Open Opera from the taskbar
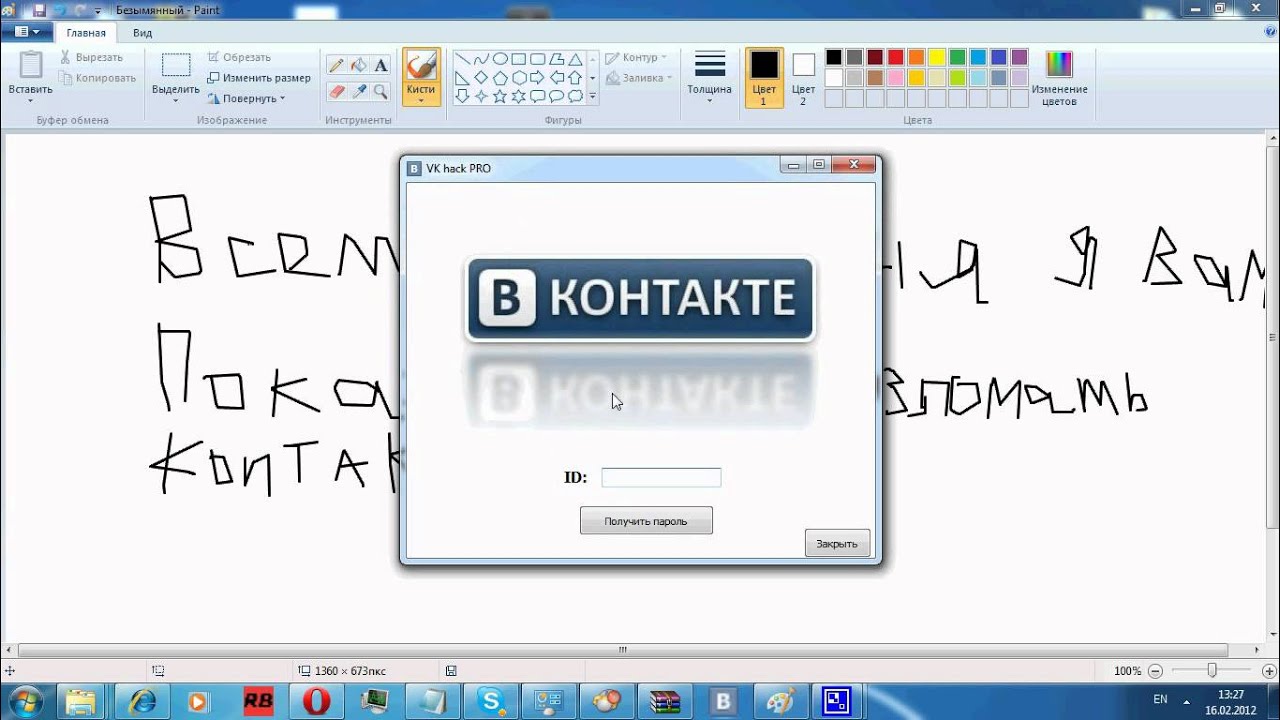This screenshot has height=720, width=1280. click(x=316, y=701)
